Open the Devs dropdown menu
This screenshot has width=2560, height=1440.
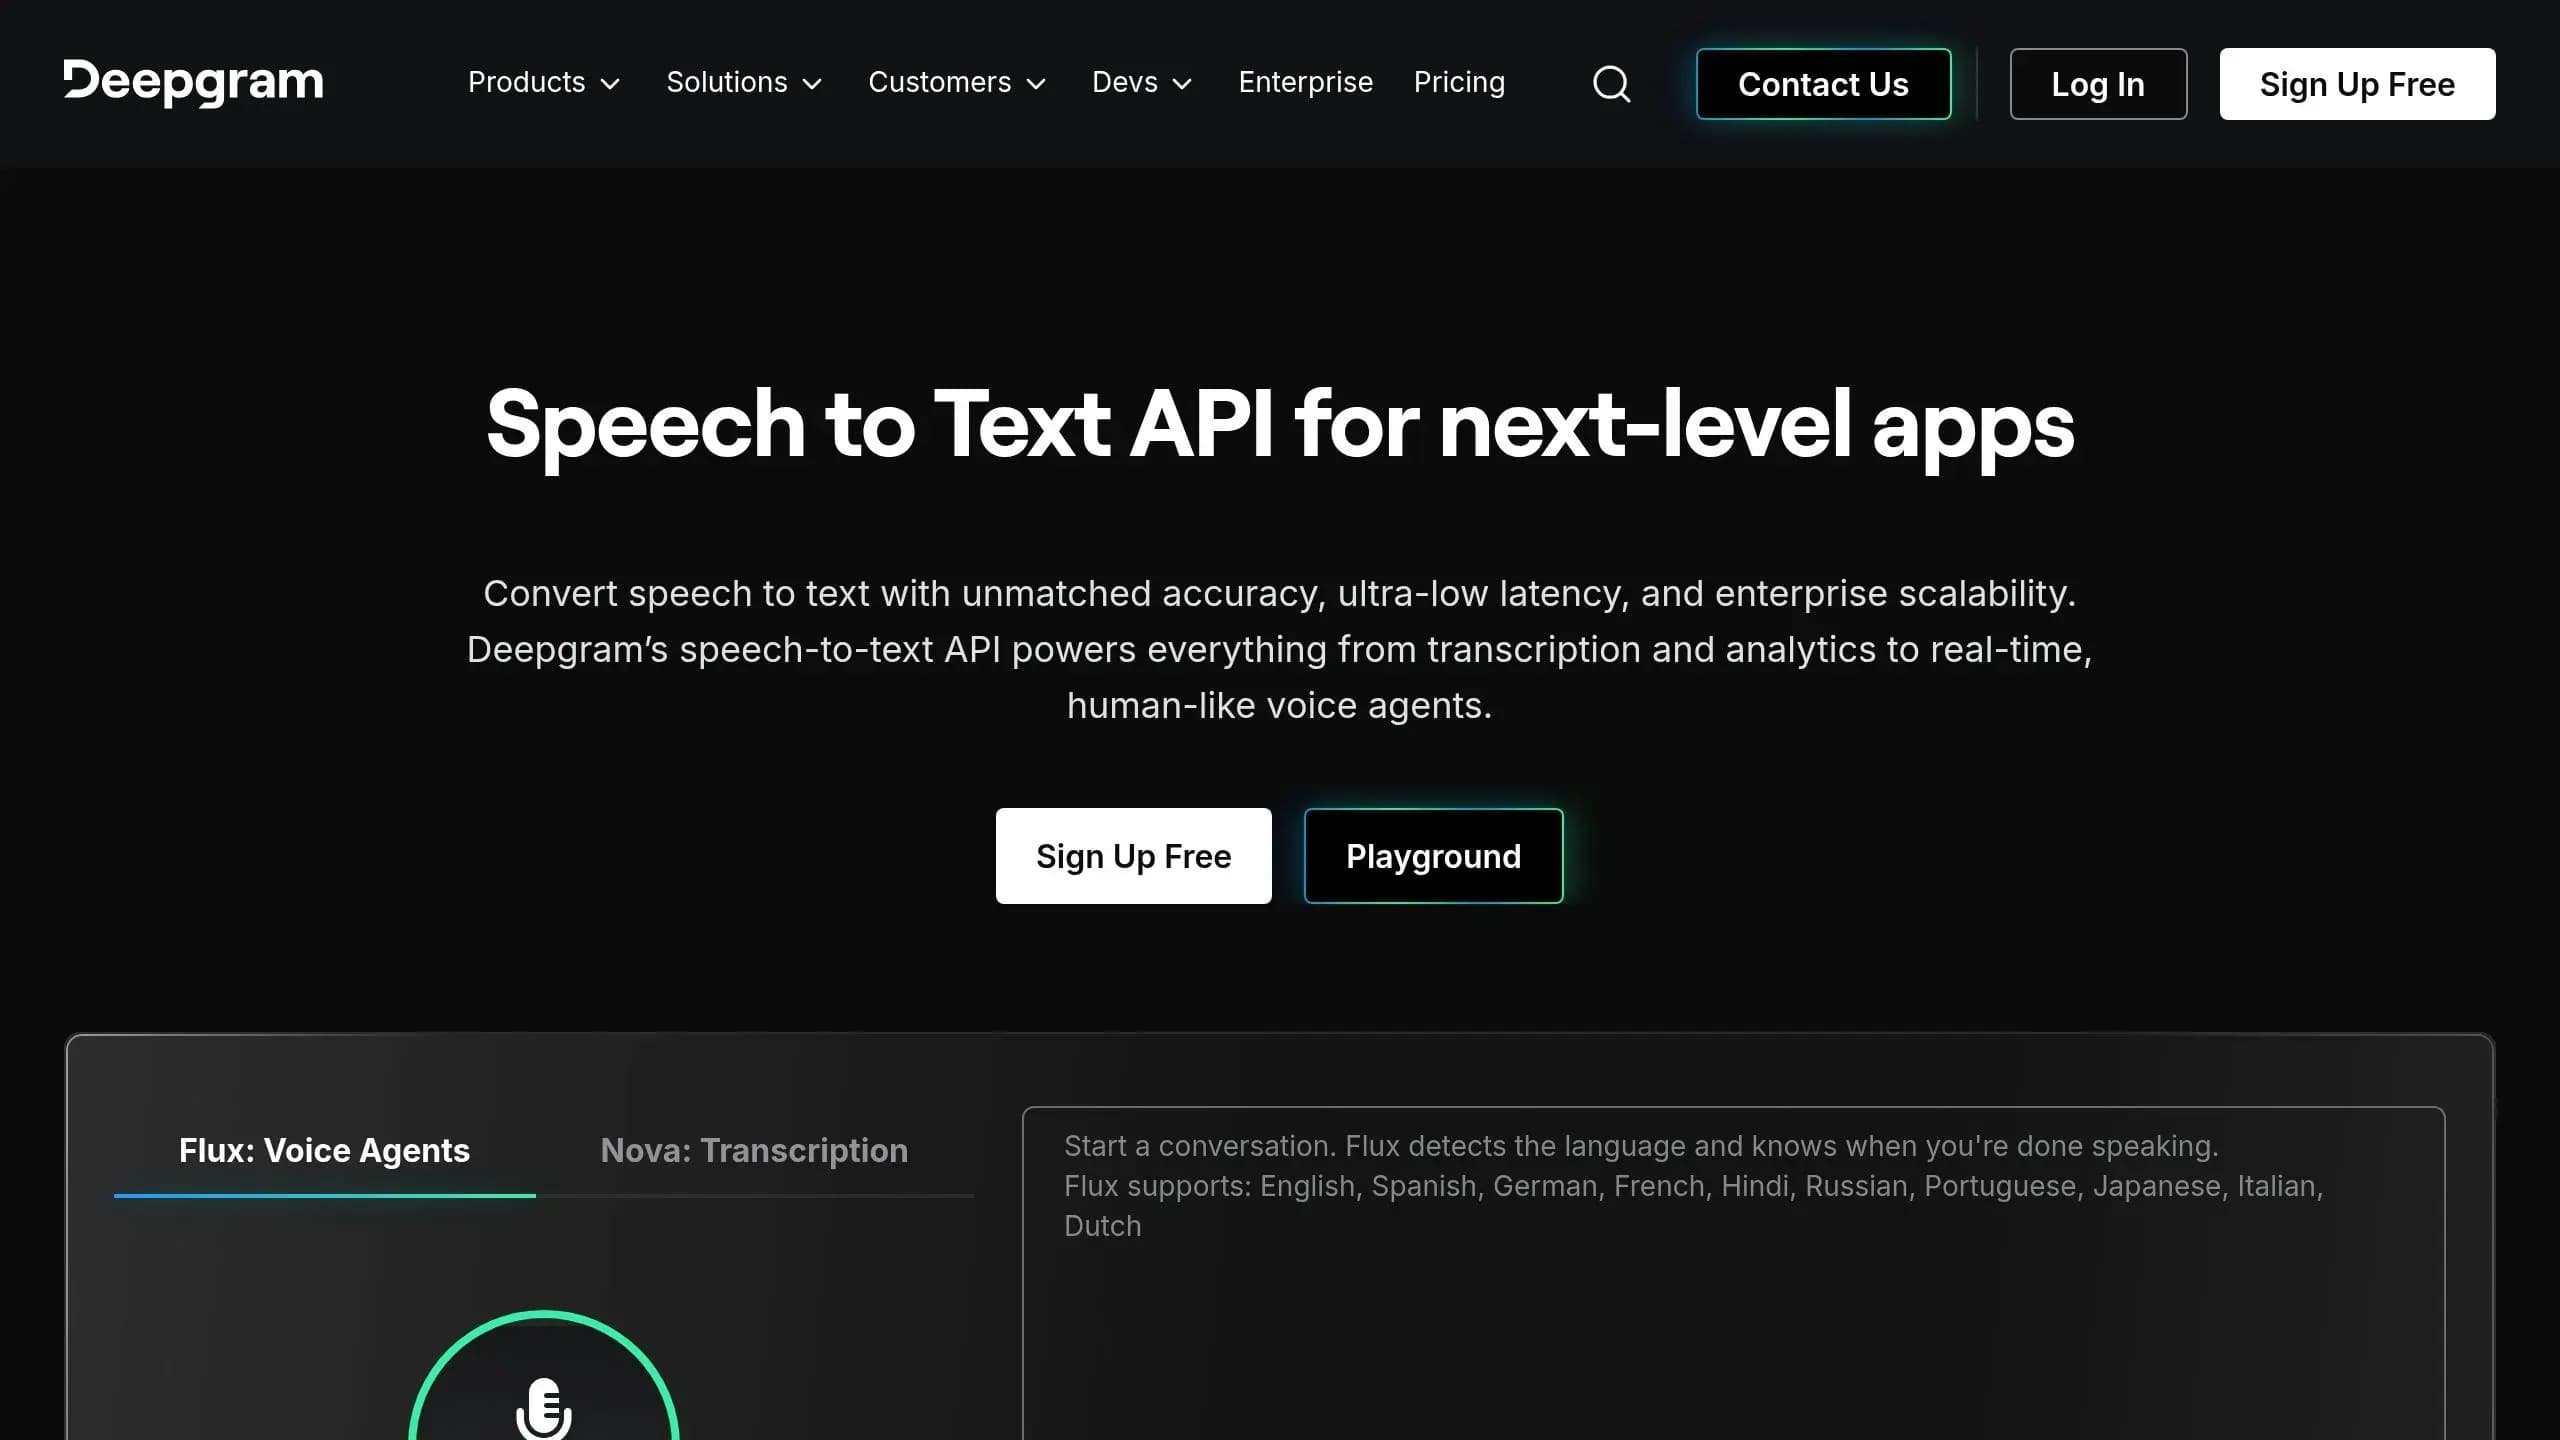[x=1142, y=83]
